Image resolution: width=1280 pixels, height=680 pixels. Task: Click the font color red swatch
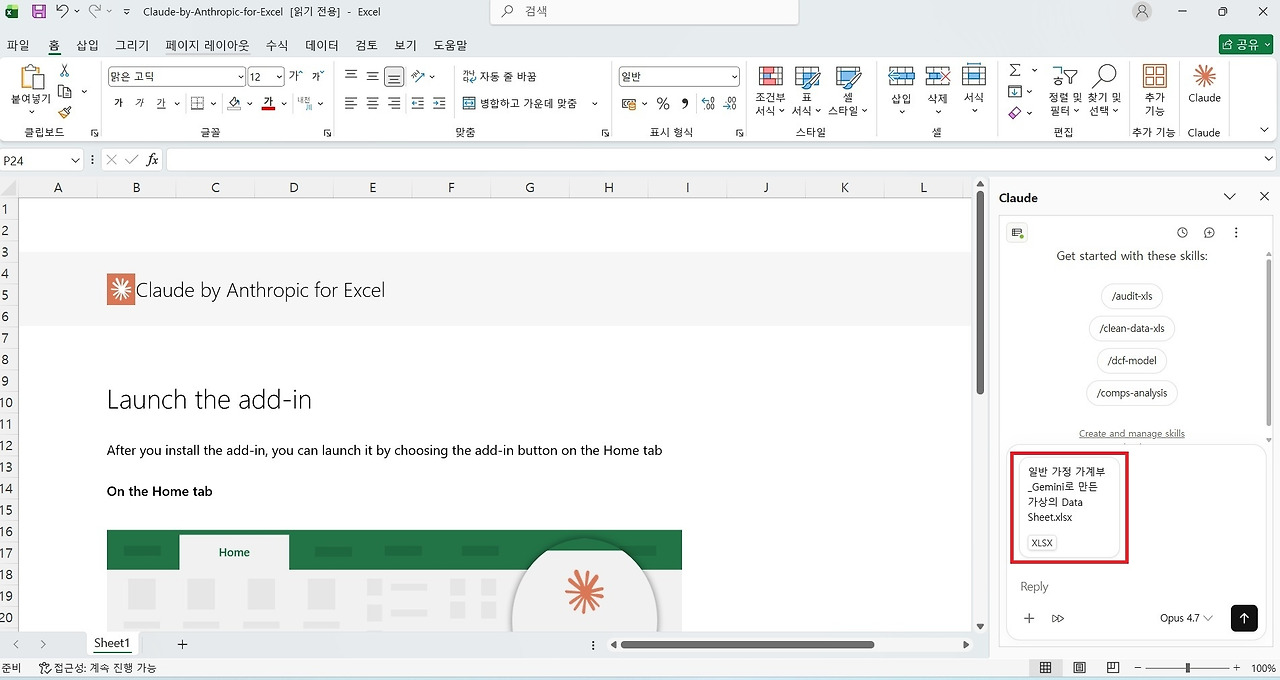pyautogui.click(x=268, y=104)
